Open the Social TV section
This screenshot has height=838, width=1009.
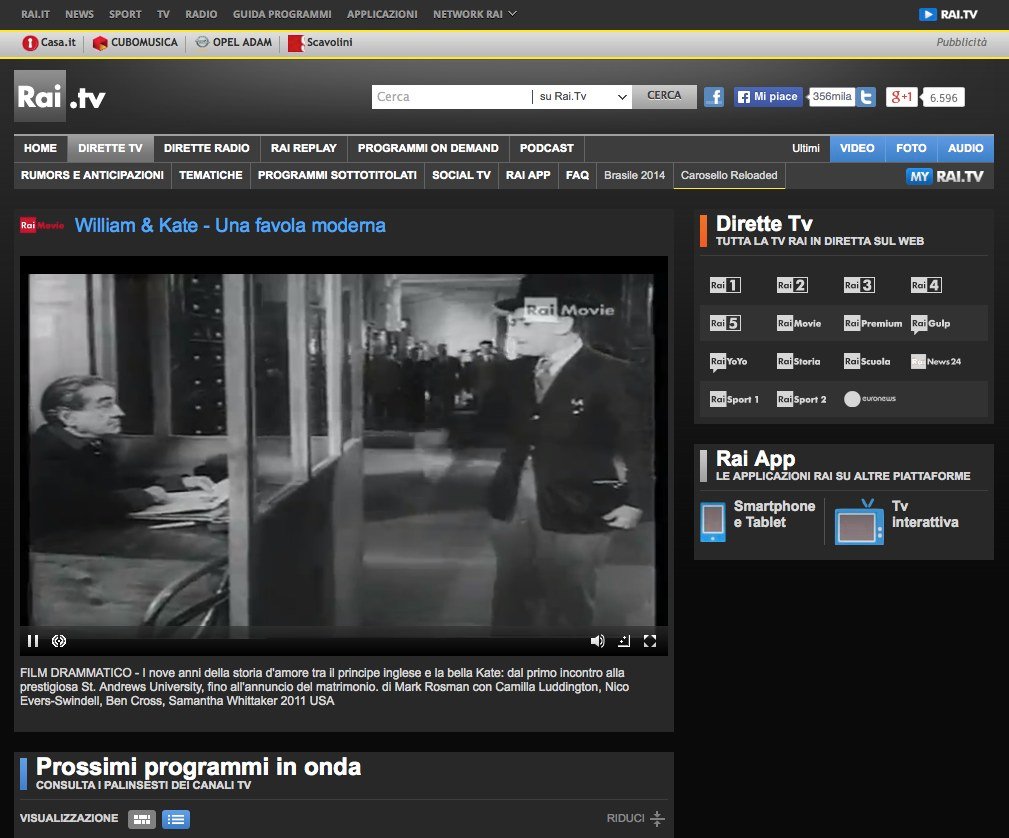pyautogui.click(x=461, y=176)
